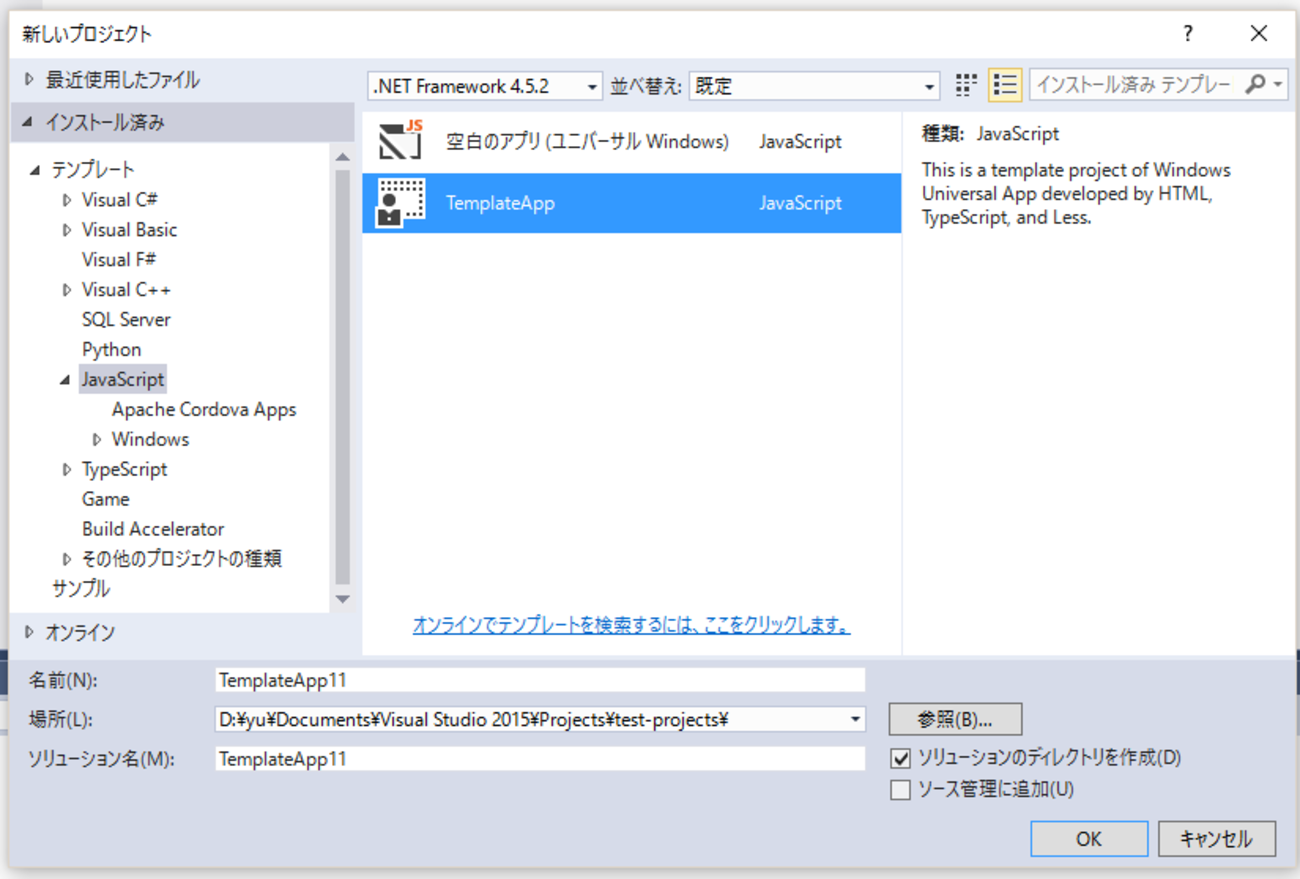Viewport: 1300px width, 879px height.
Task: Collapse the JavaScript node arrow
Action: coord(65,380)
